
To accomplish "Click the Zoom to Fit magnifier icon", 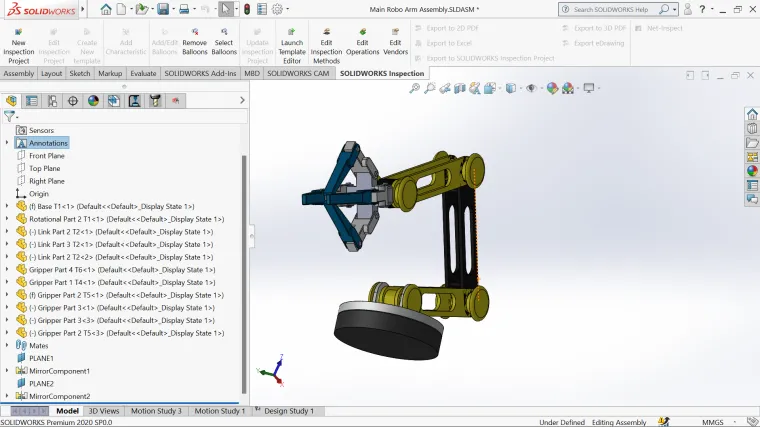I will click(415, 88).
